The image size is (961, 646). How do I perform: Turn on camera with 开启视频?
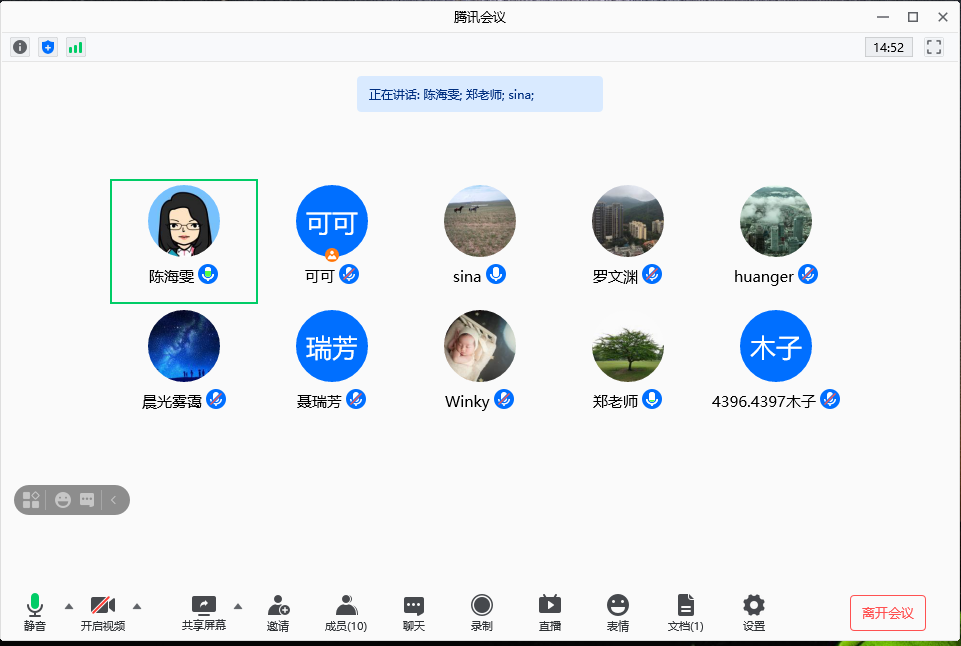[x=103, y=612]
